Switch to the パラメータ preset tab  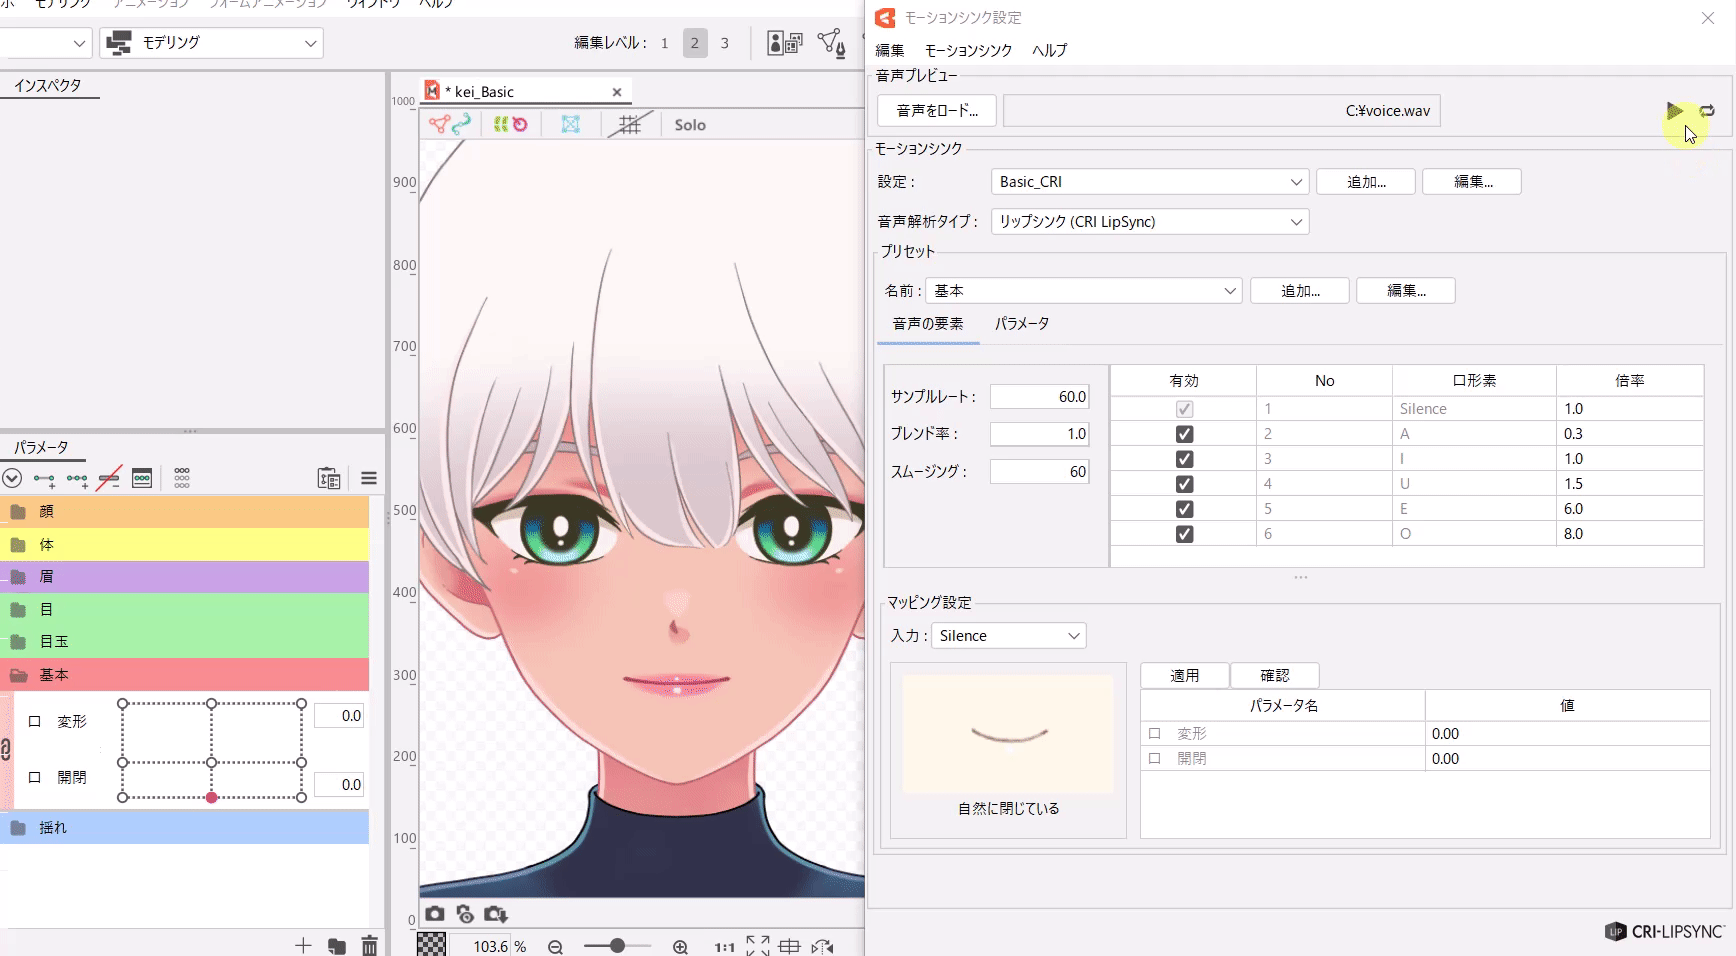coord(1021,324)
